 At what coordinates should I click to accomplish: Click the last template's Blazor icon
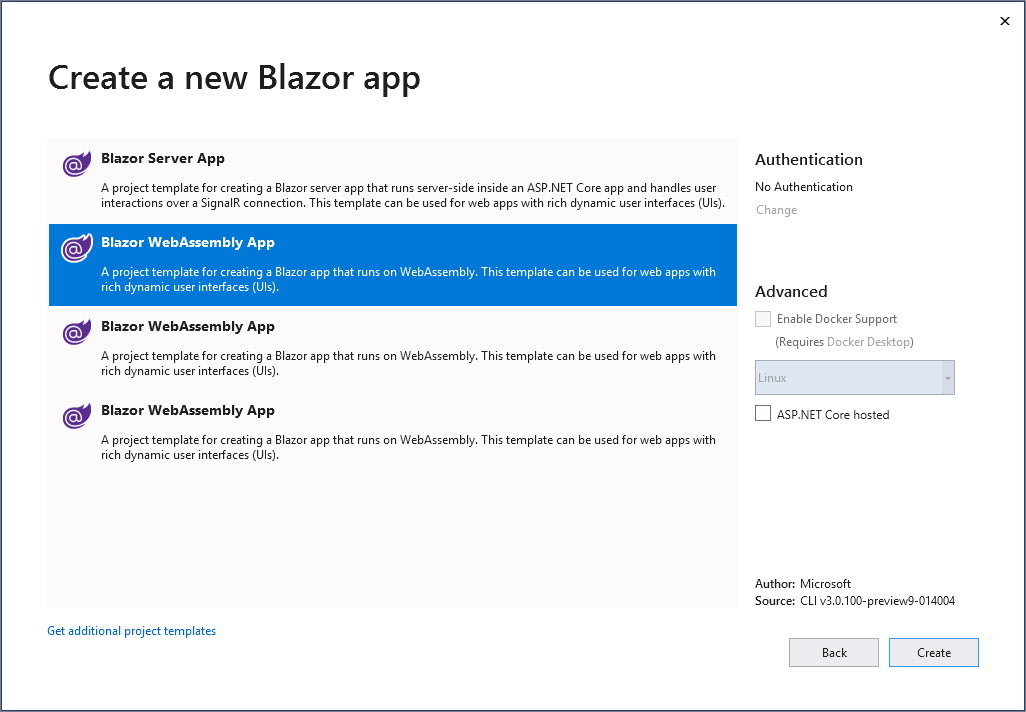(77, 417)
